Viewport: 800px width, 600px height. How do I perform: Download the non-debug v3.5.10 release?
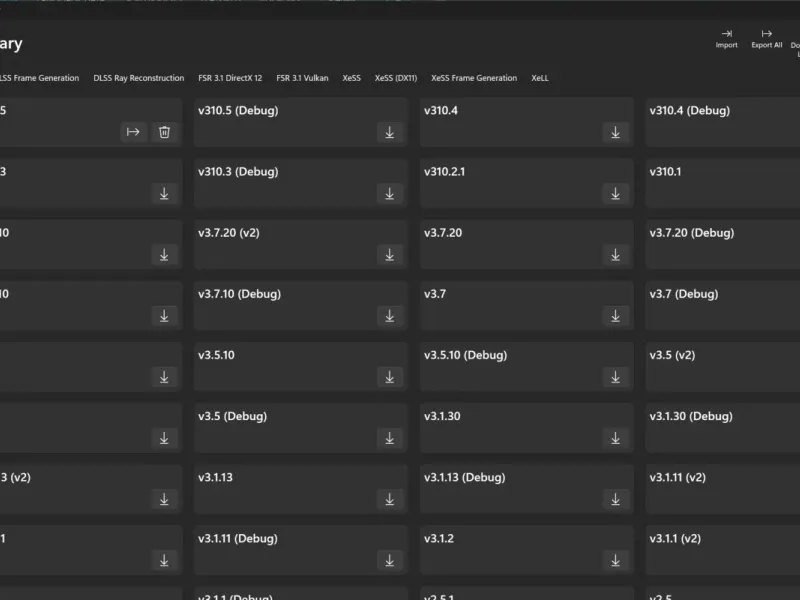[390, 377]
